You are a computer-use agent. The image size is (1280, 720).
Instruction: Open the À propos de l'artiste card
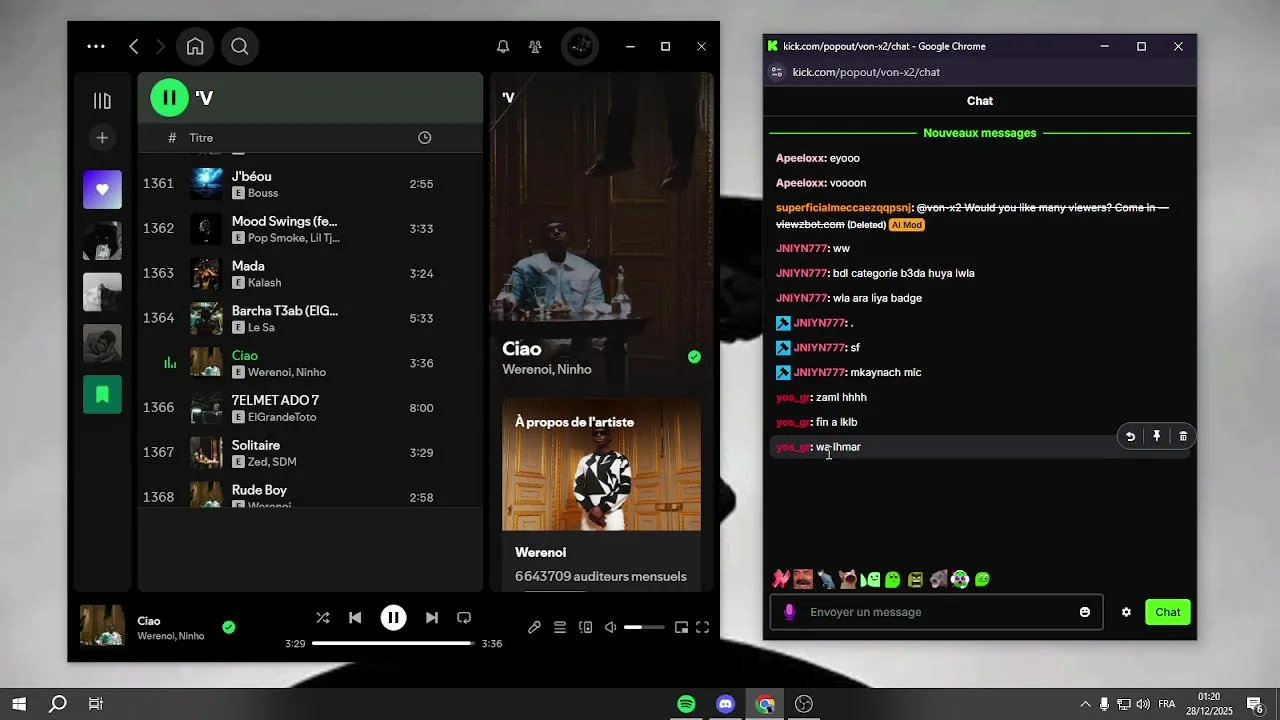[x=601, y=495]
